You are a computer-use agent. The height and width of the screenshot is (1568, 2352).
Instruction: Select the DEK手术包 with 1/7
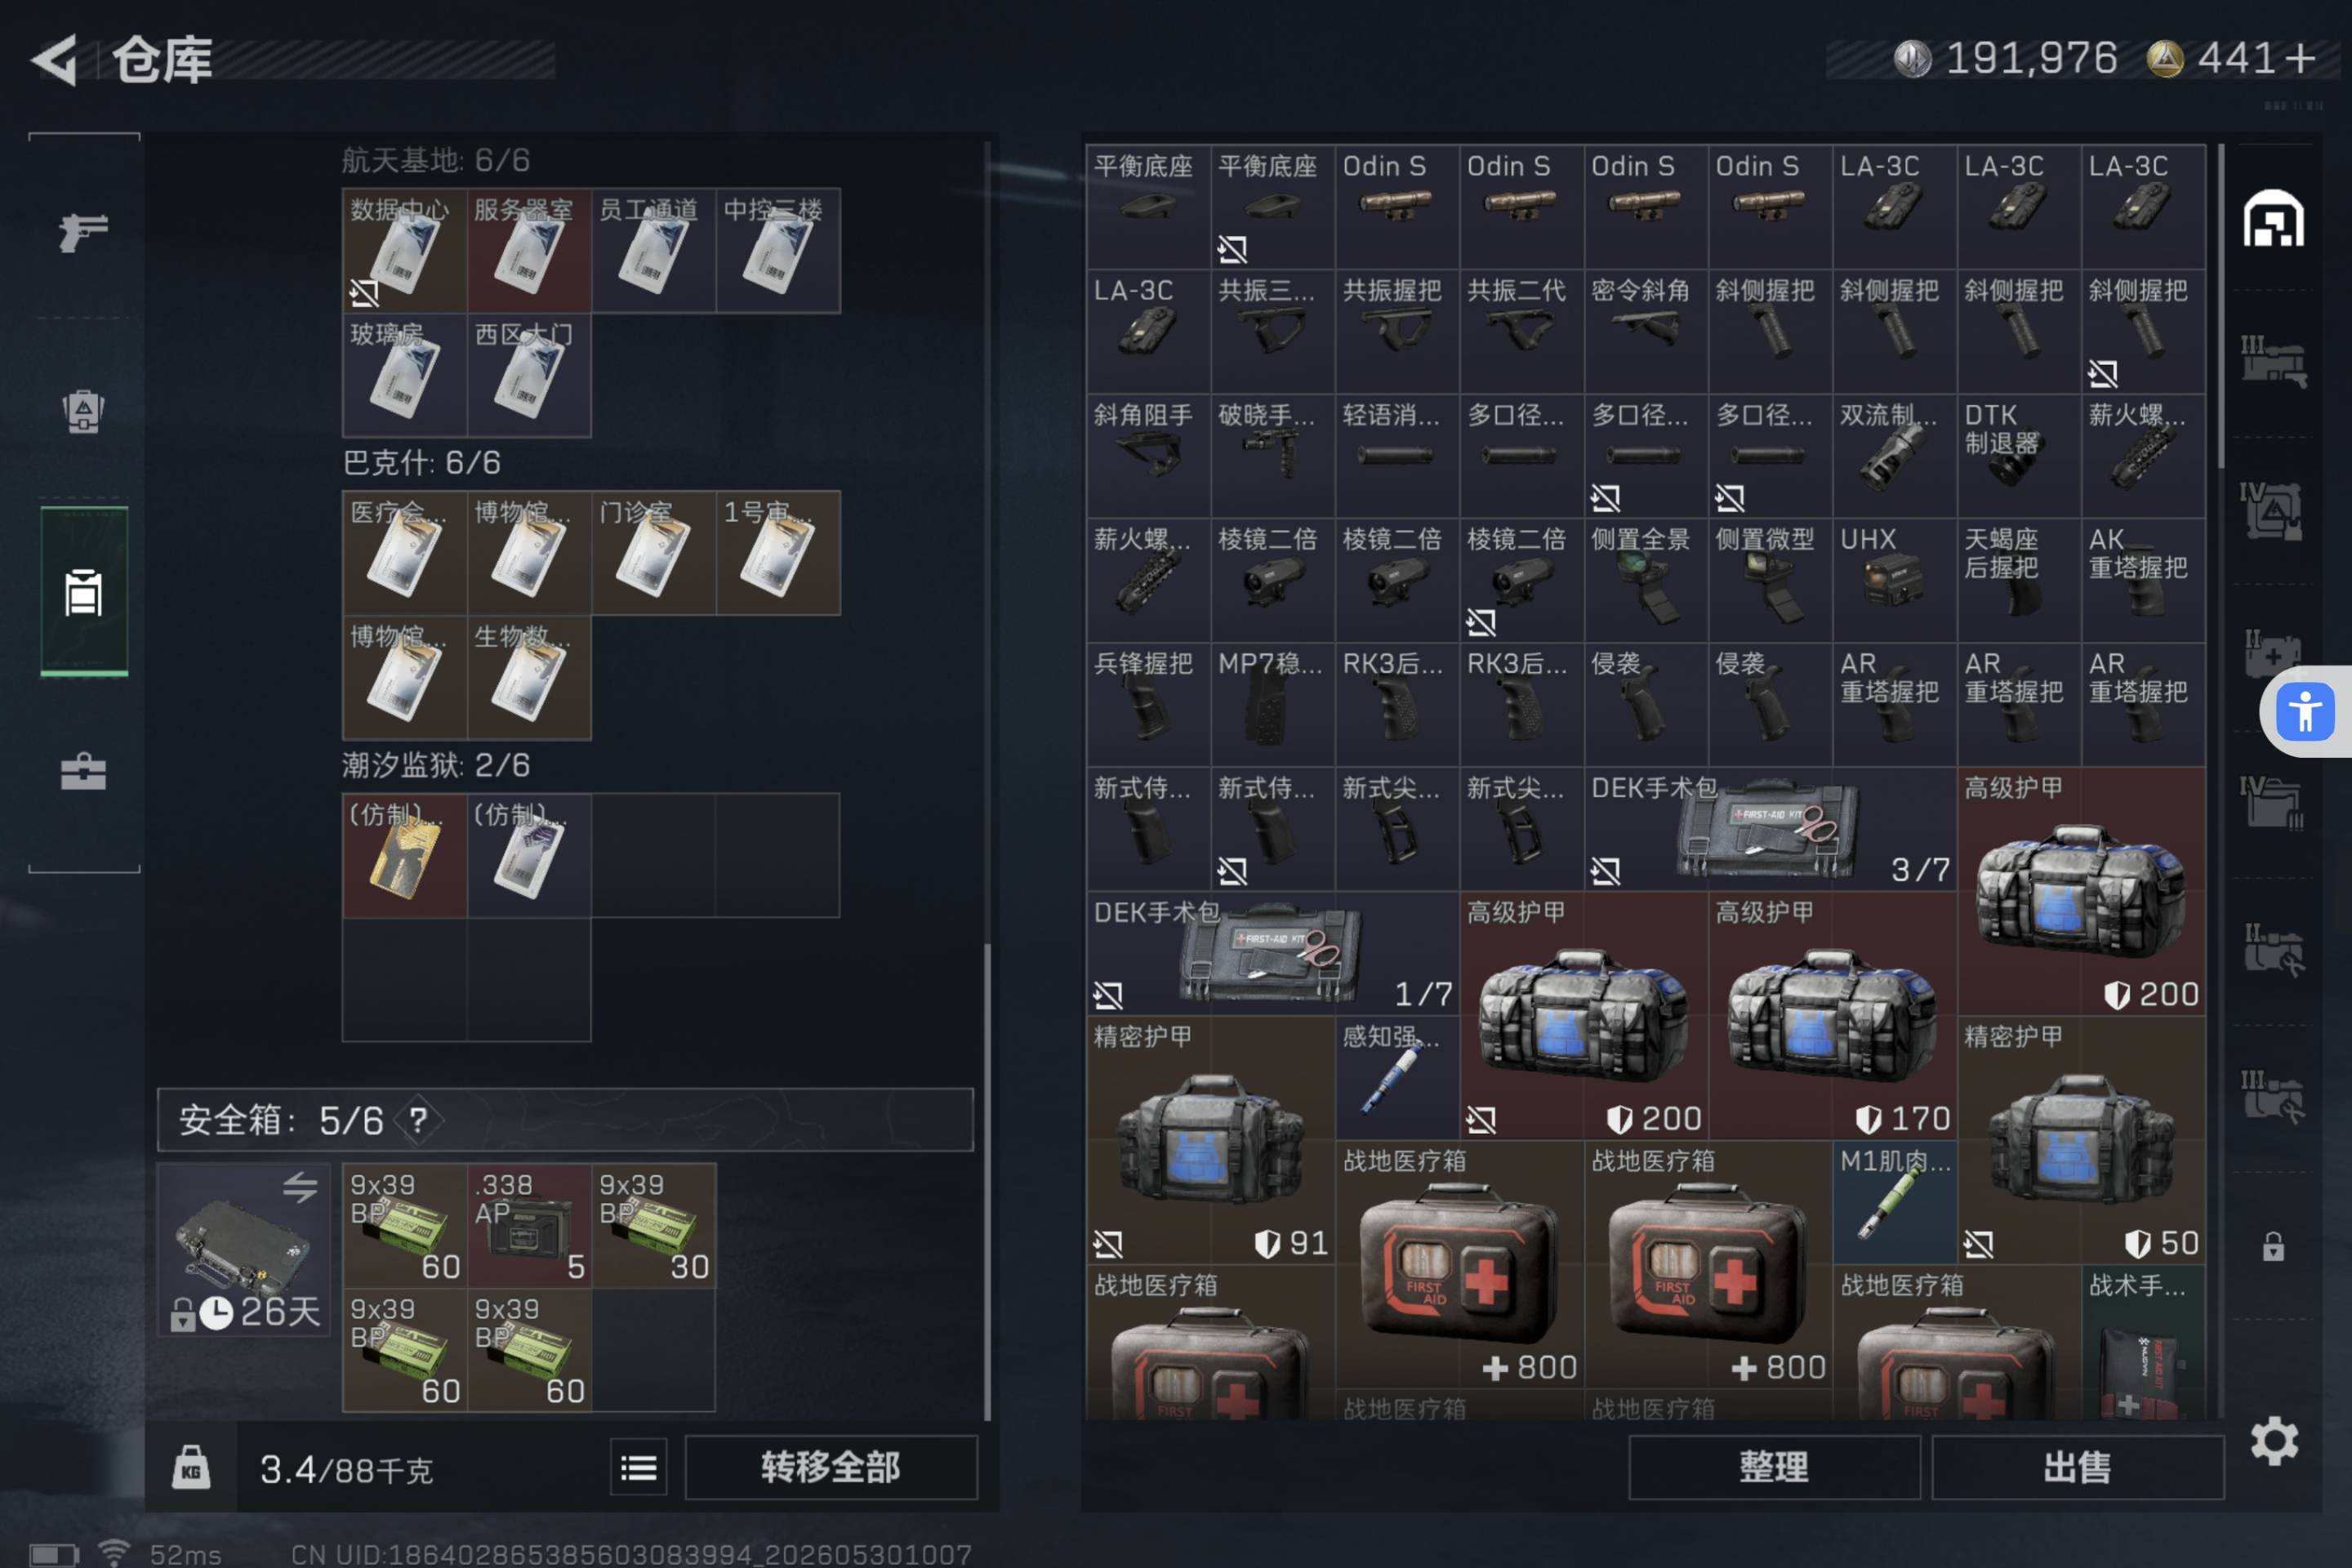[x=1273, y=953]
